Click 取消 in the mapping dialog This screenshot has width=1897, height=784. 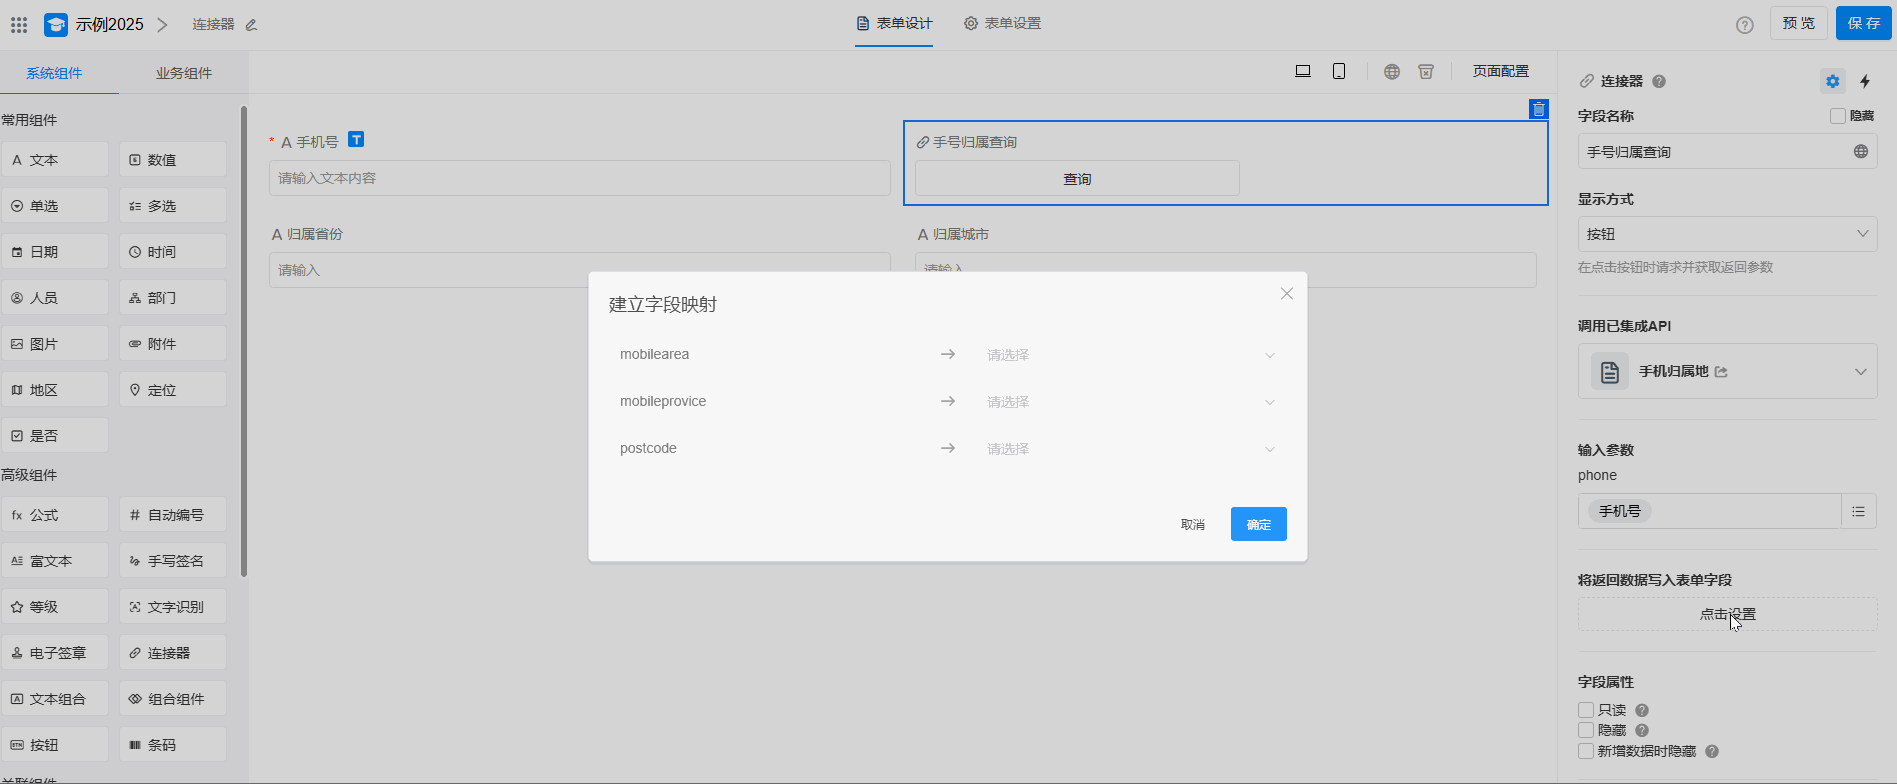(1193, 524)
